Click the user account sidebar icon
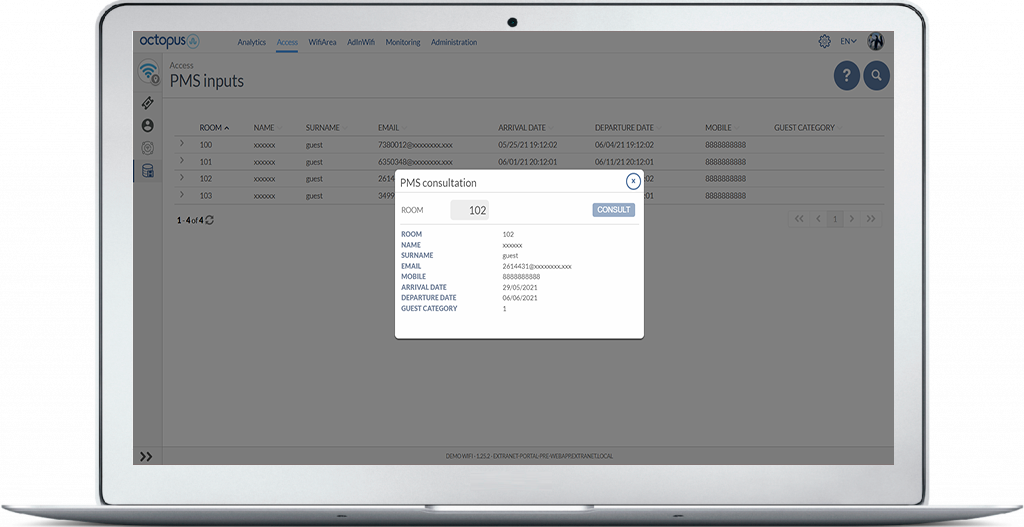The width and height of the screenshot is (1024, 527). click(x=148, y=125)
